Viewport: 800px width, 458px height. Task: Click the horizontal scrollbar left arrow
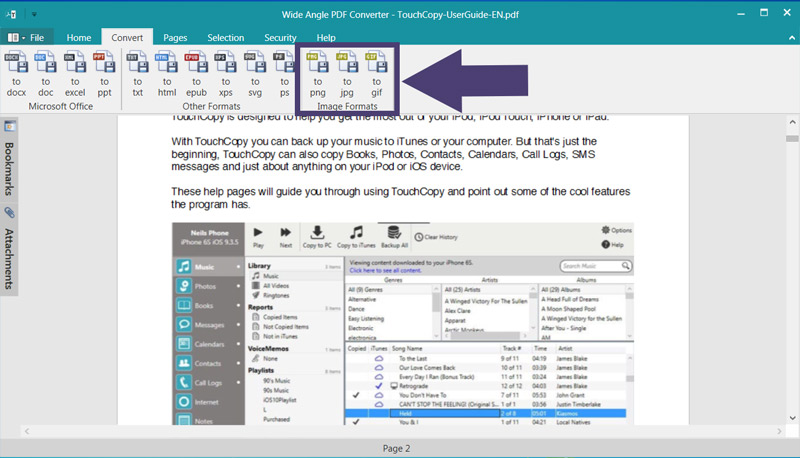click(27, 431)
